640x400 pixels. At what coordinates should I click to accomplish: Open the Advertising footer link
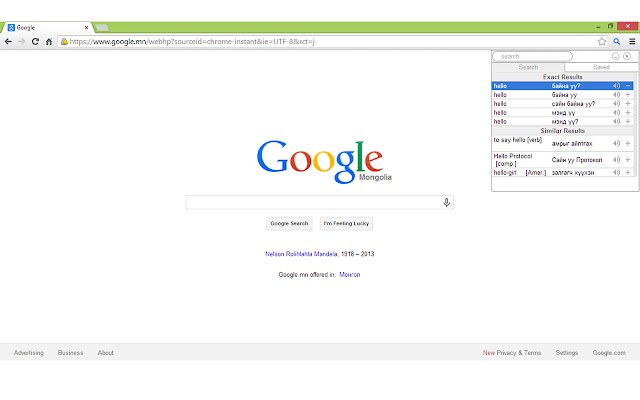pyautogui.click(x=29, y=353)
